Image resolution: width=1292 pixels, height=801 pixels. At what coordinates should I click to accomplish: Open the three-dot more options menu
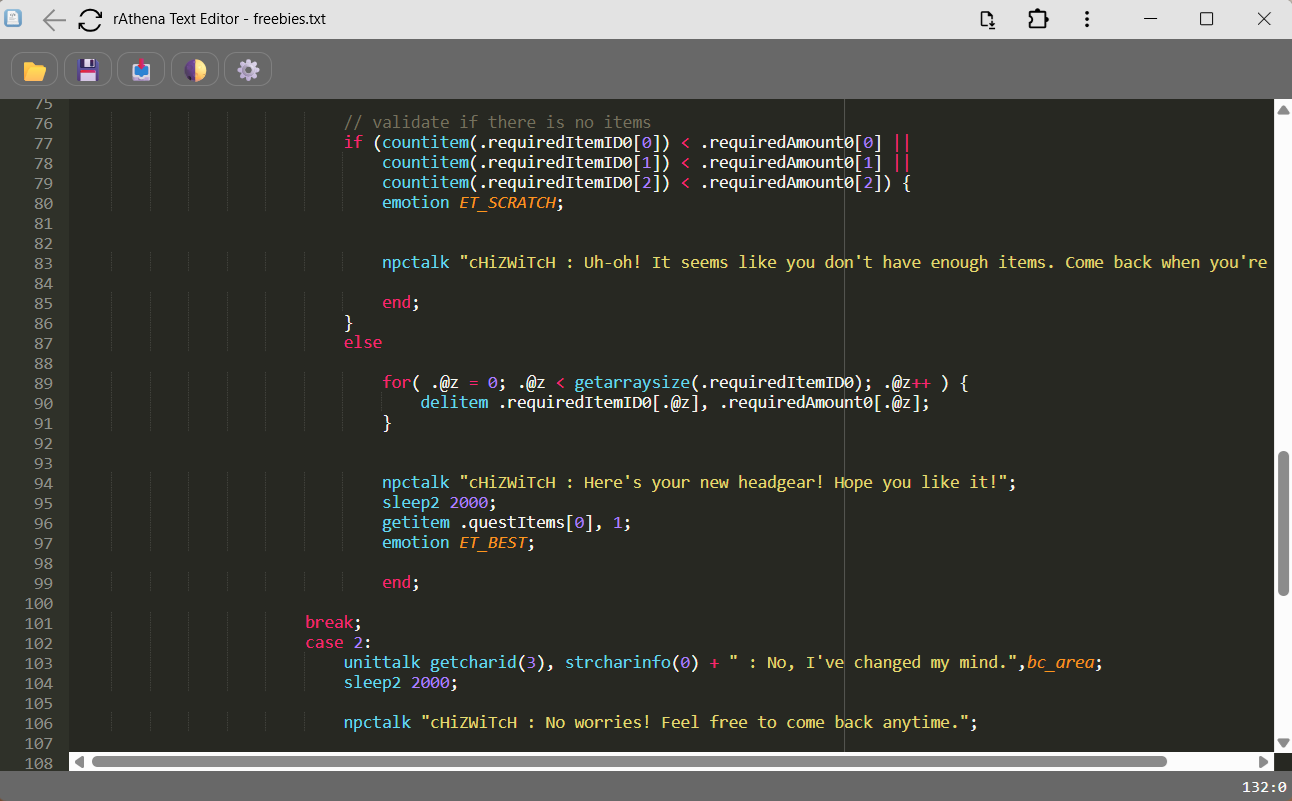[1086, 19]
